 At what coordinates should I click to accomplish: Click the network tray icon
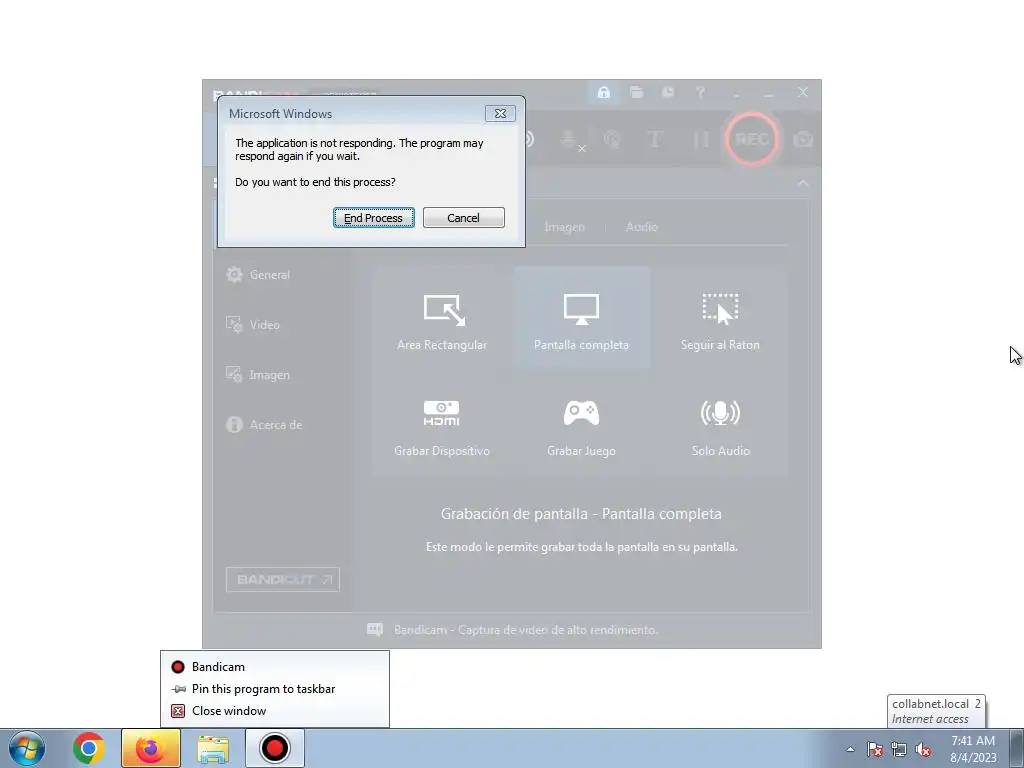899,749
